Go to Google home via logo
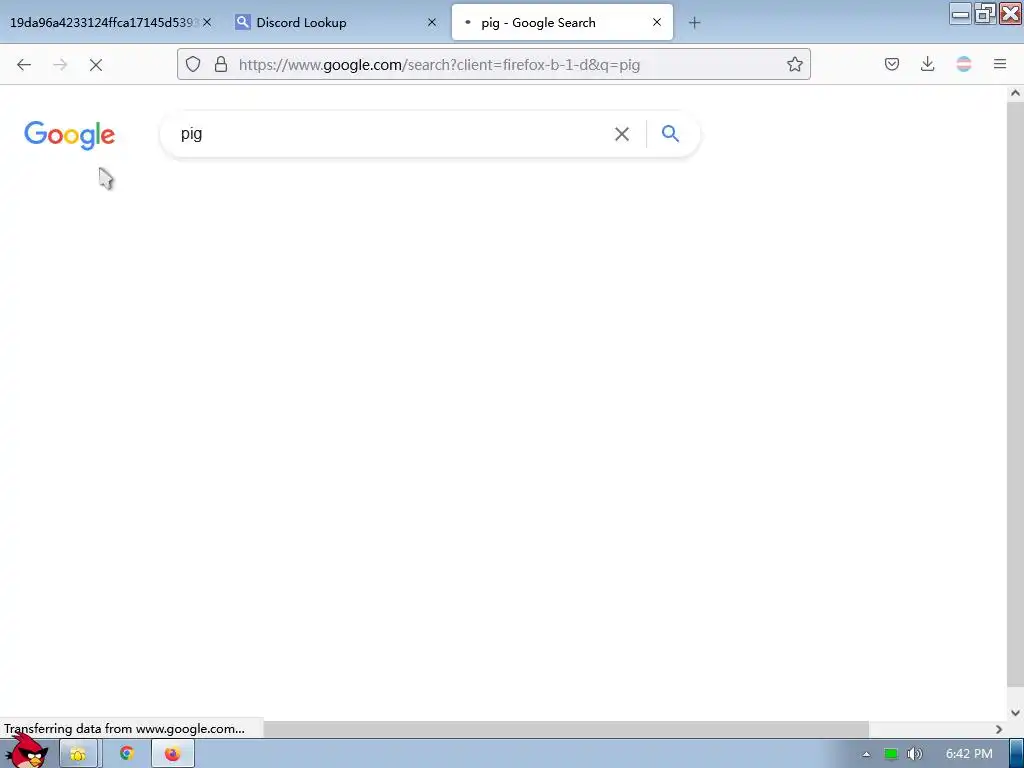This screenshot has height=768, width=1024. 69,135
